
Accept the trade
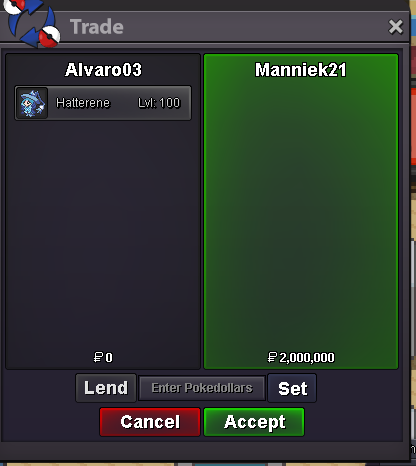pos(254,422)
